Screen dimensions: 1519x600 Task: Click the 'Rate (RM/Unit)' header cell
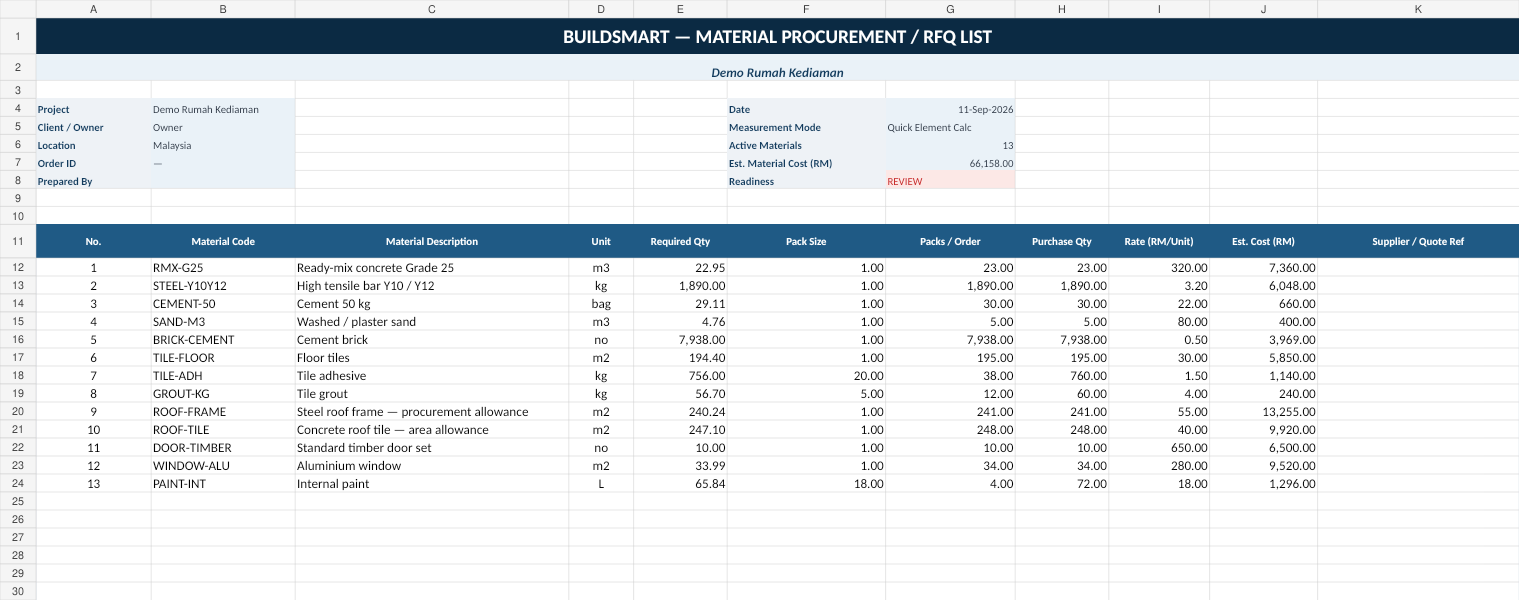[1159, 241]
